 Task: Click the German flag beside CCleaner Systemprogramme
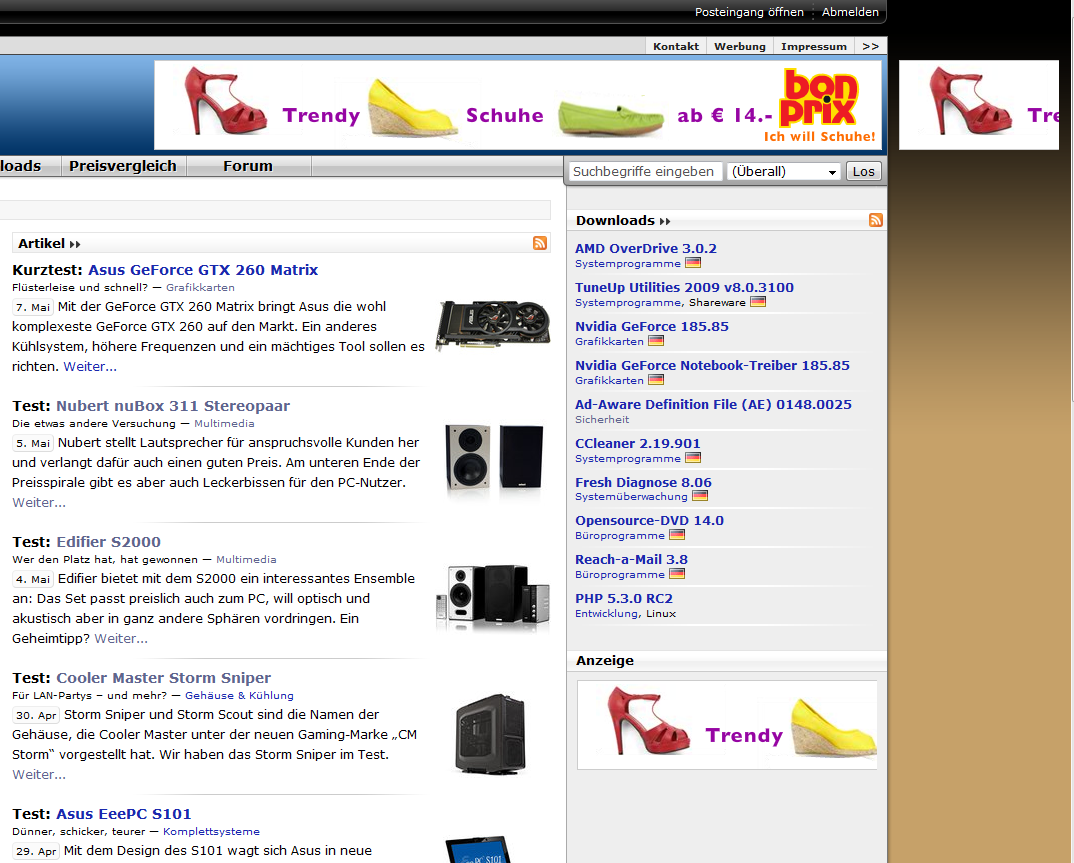pos(693,458)
